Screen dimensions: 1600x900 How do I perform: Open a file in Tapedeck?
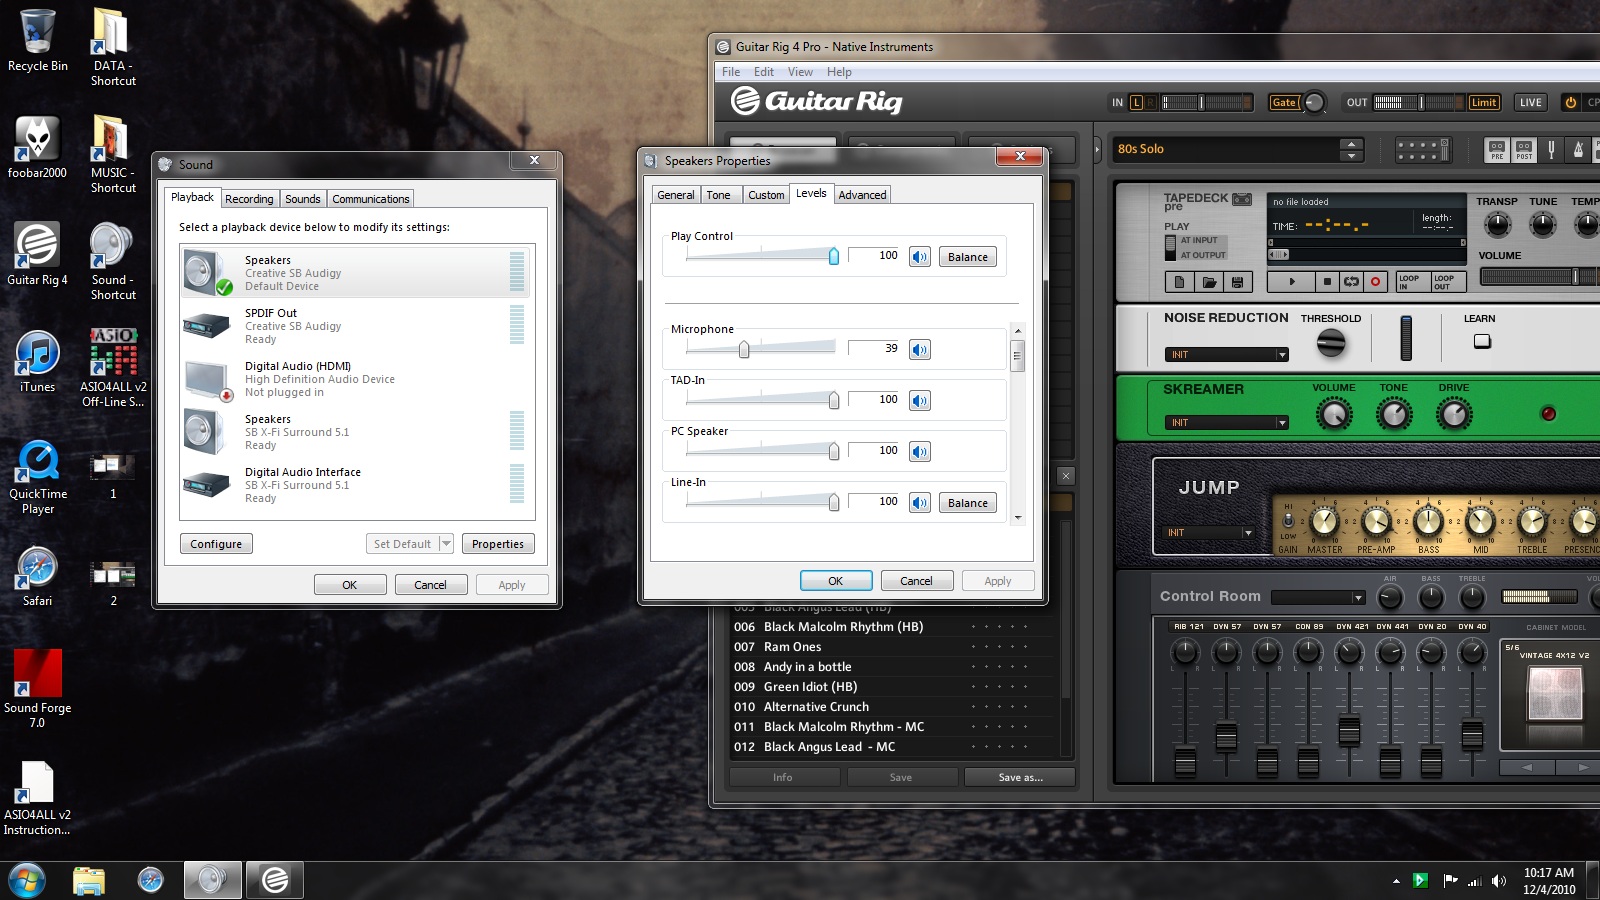click(1209, 282)
